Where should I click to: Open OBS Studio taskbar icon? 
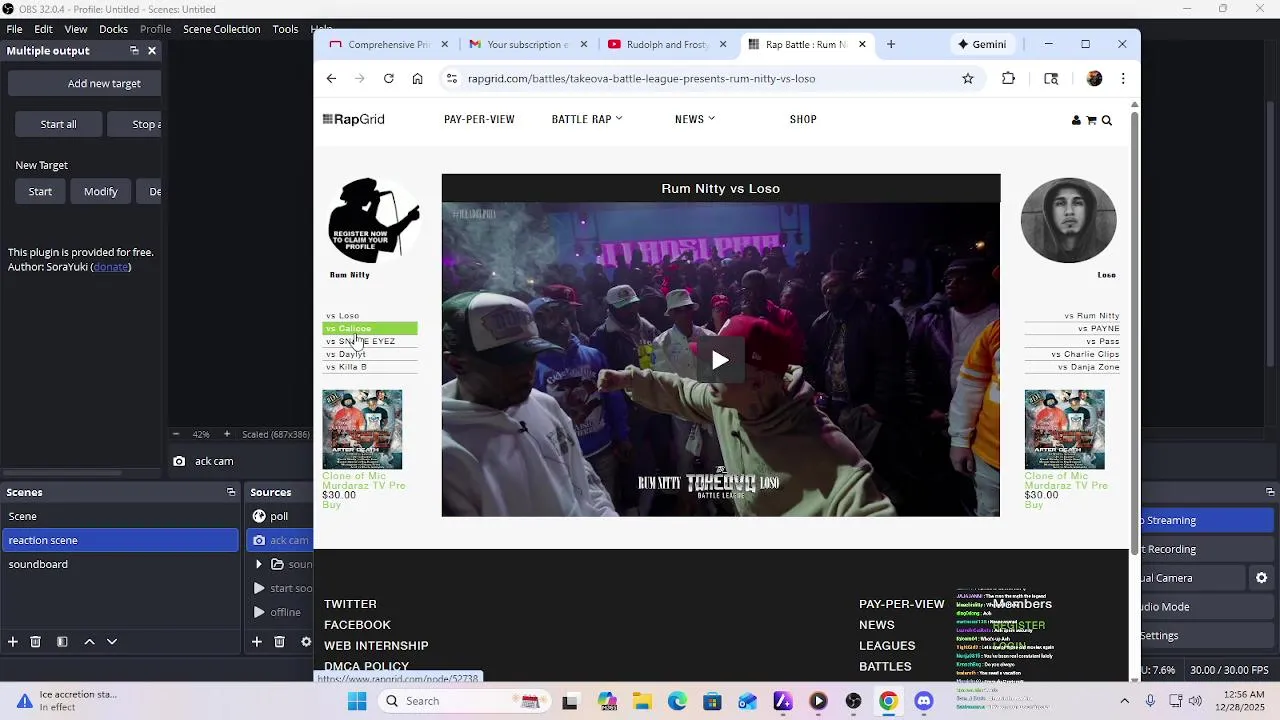[x=853, y=701]
